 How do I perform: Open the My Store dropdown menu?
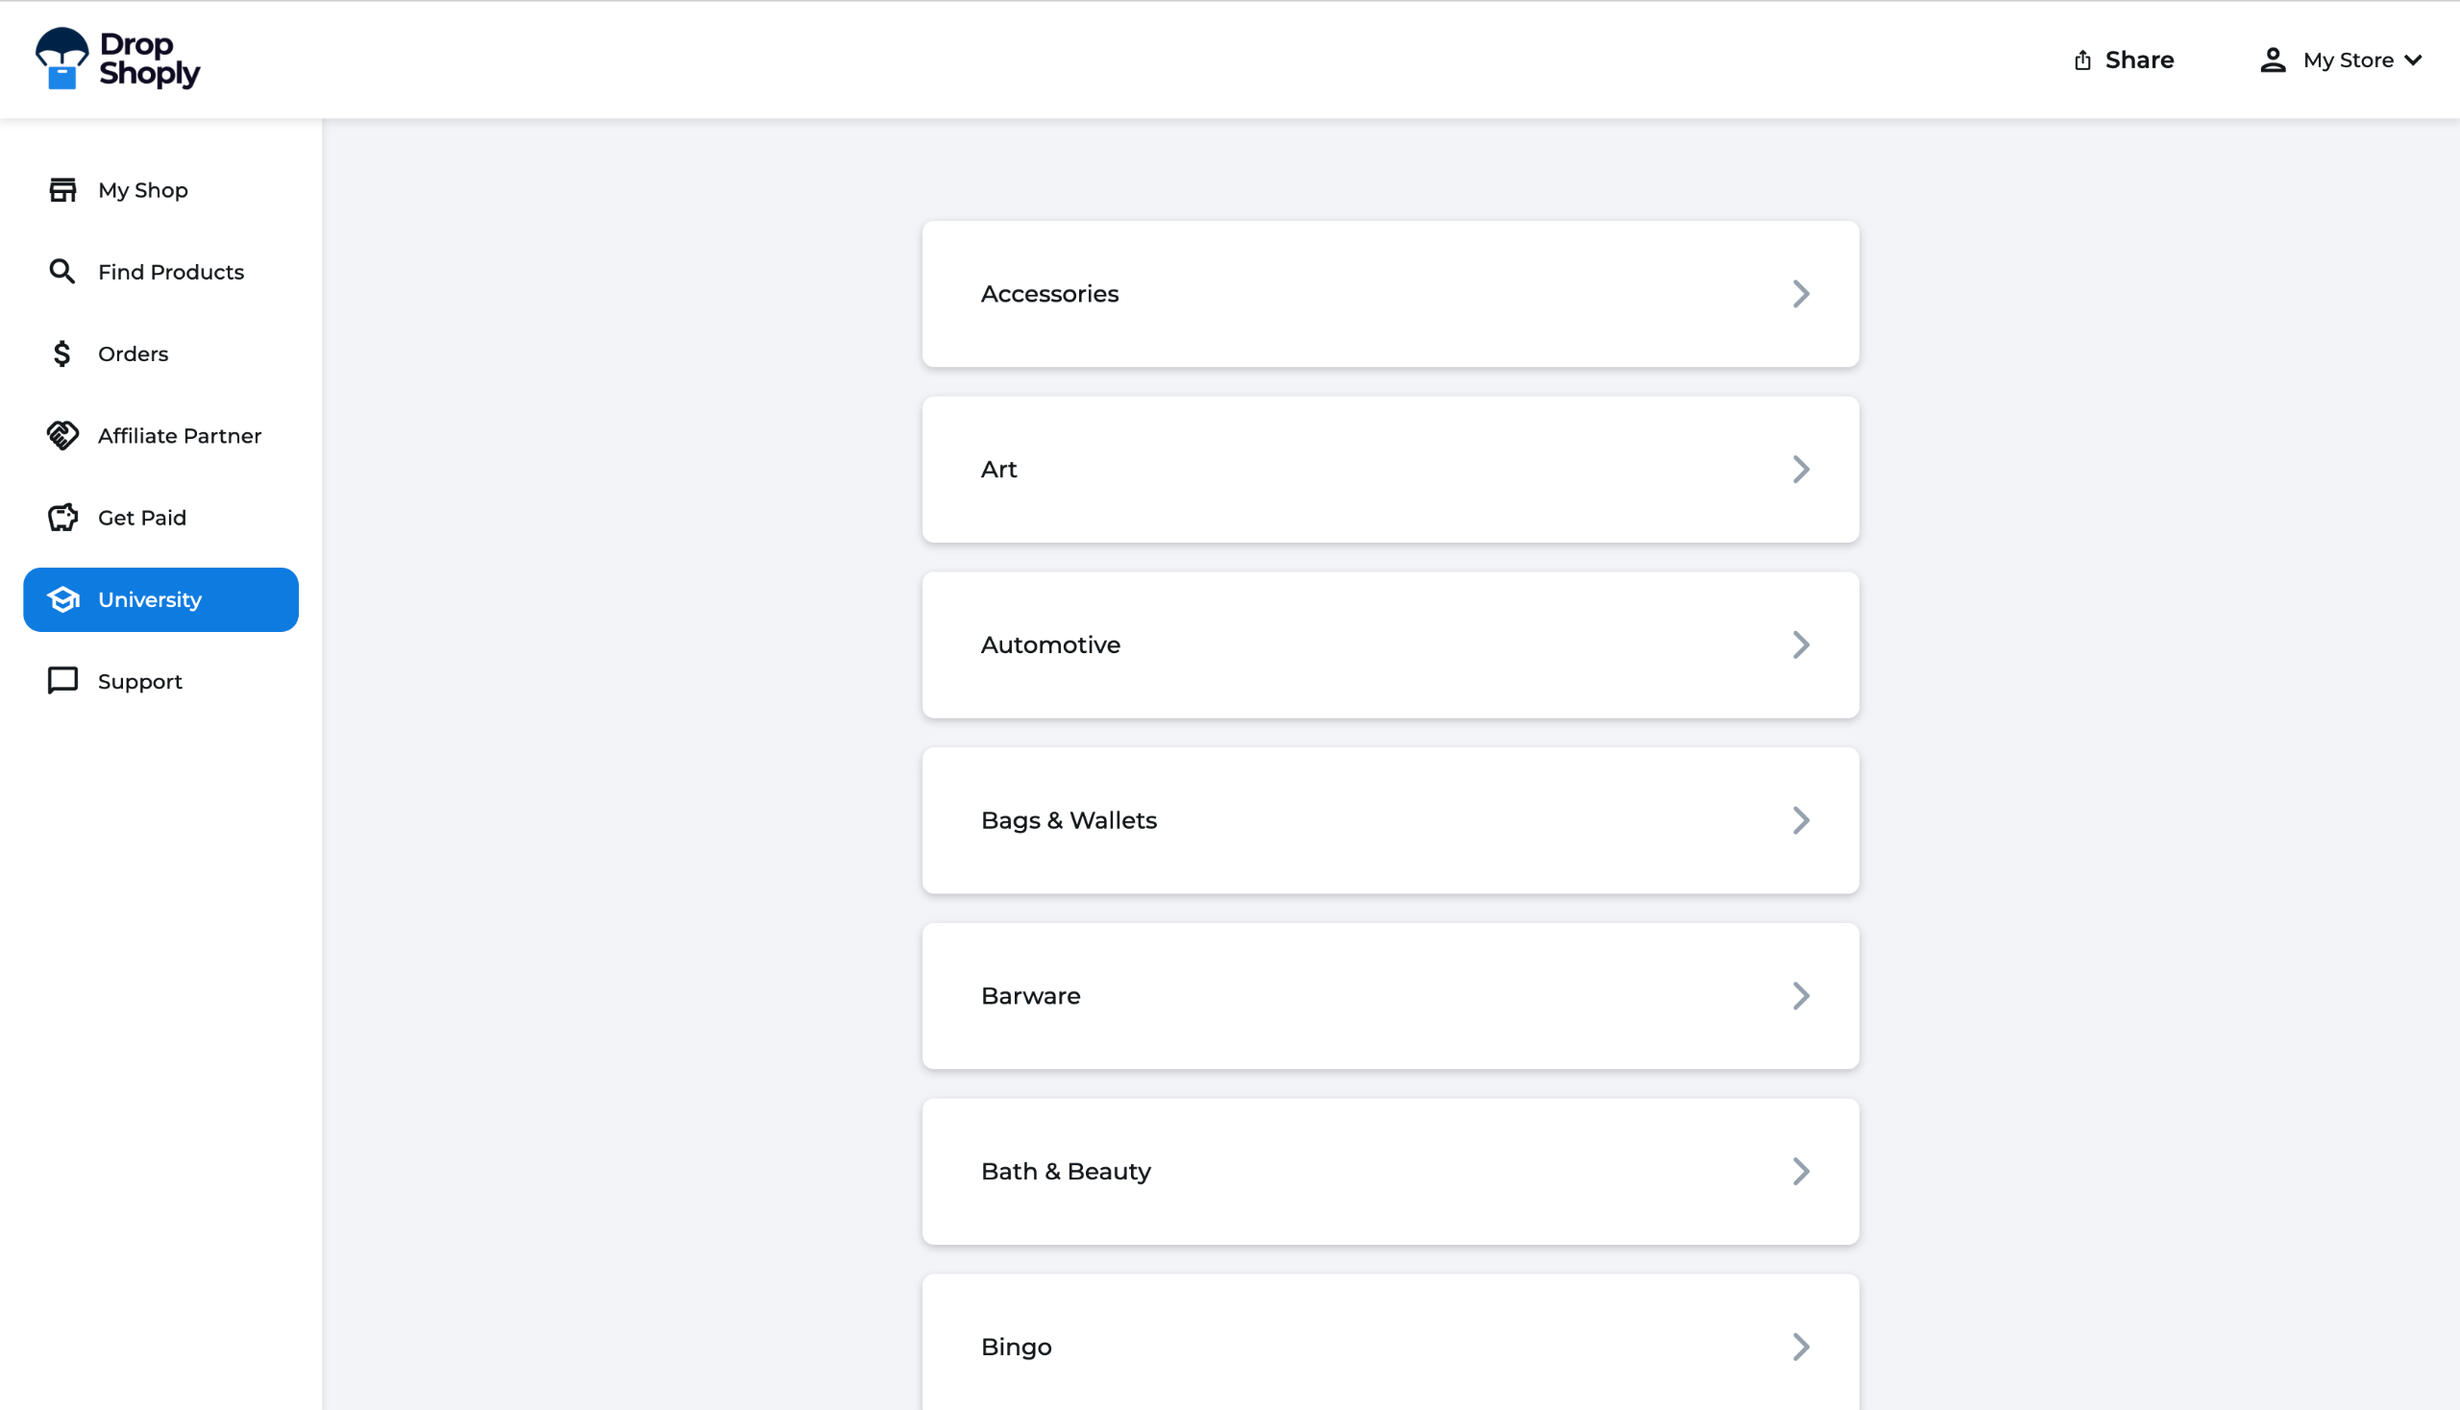point(2362,60)
